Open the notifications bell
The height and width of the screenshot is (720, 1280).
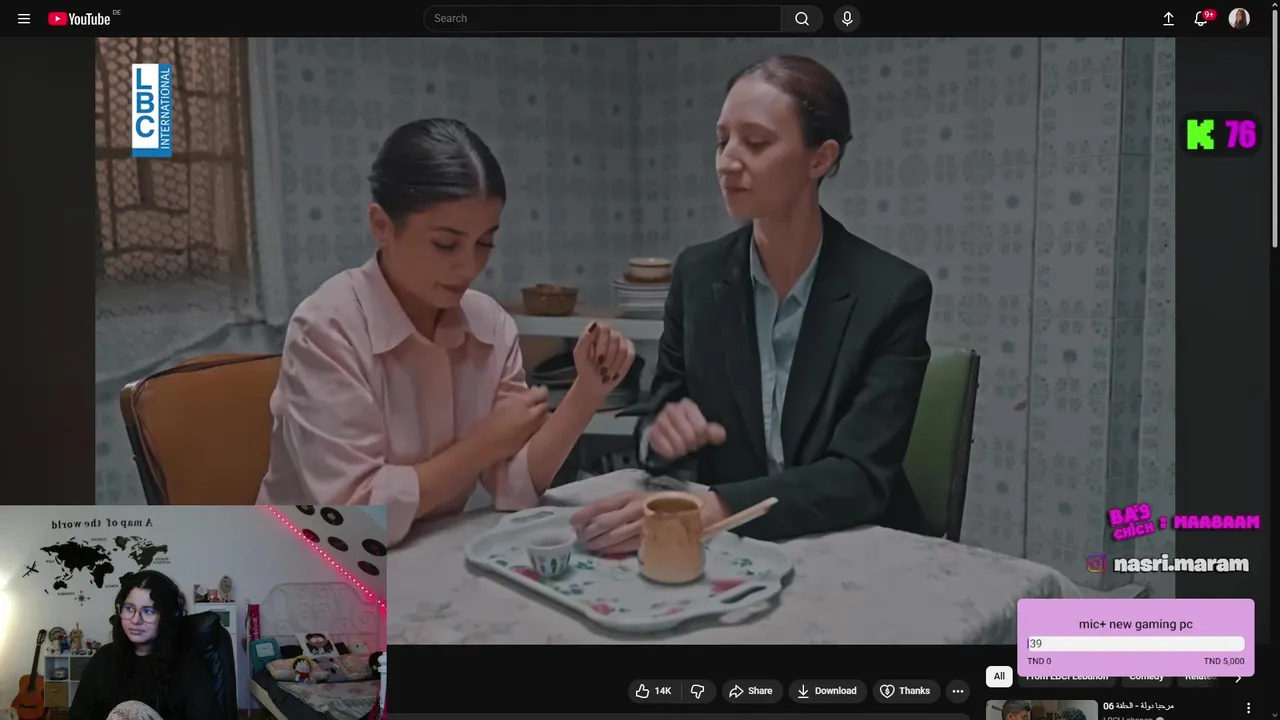[x=1202, y=19]
